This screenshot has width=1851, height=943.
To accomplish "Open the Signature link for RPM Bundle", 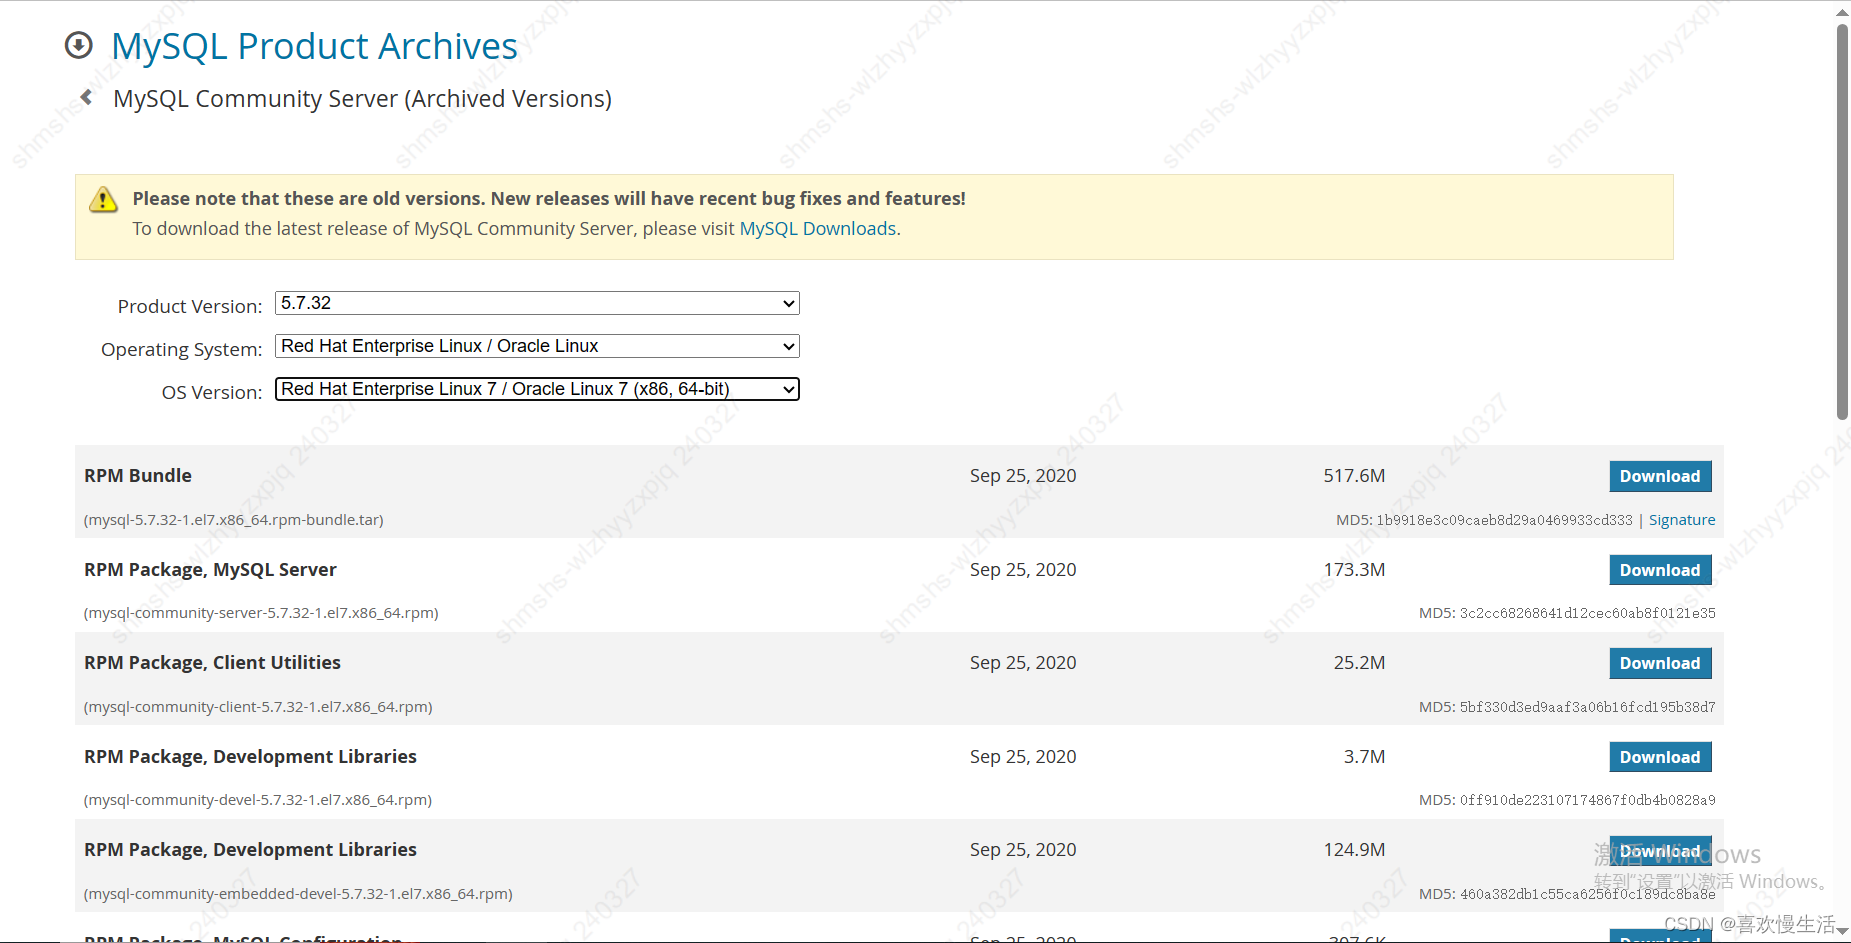I will pyautogui.click(x=1682, y=520).
